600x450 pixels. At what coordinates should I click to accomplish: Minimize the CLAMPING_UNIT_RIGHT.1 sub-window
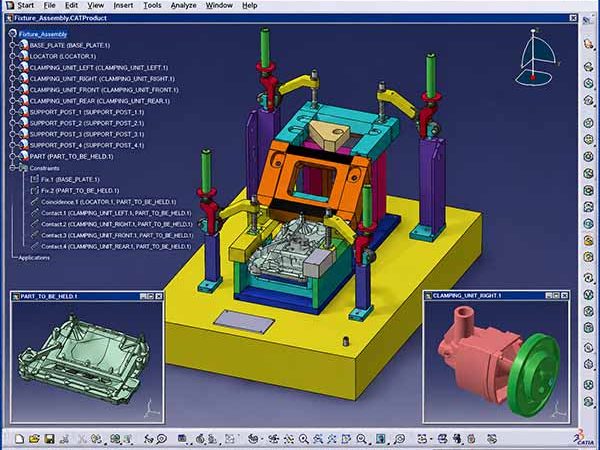549,295
